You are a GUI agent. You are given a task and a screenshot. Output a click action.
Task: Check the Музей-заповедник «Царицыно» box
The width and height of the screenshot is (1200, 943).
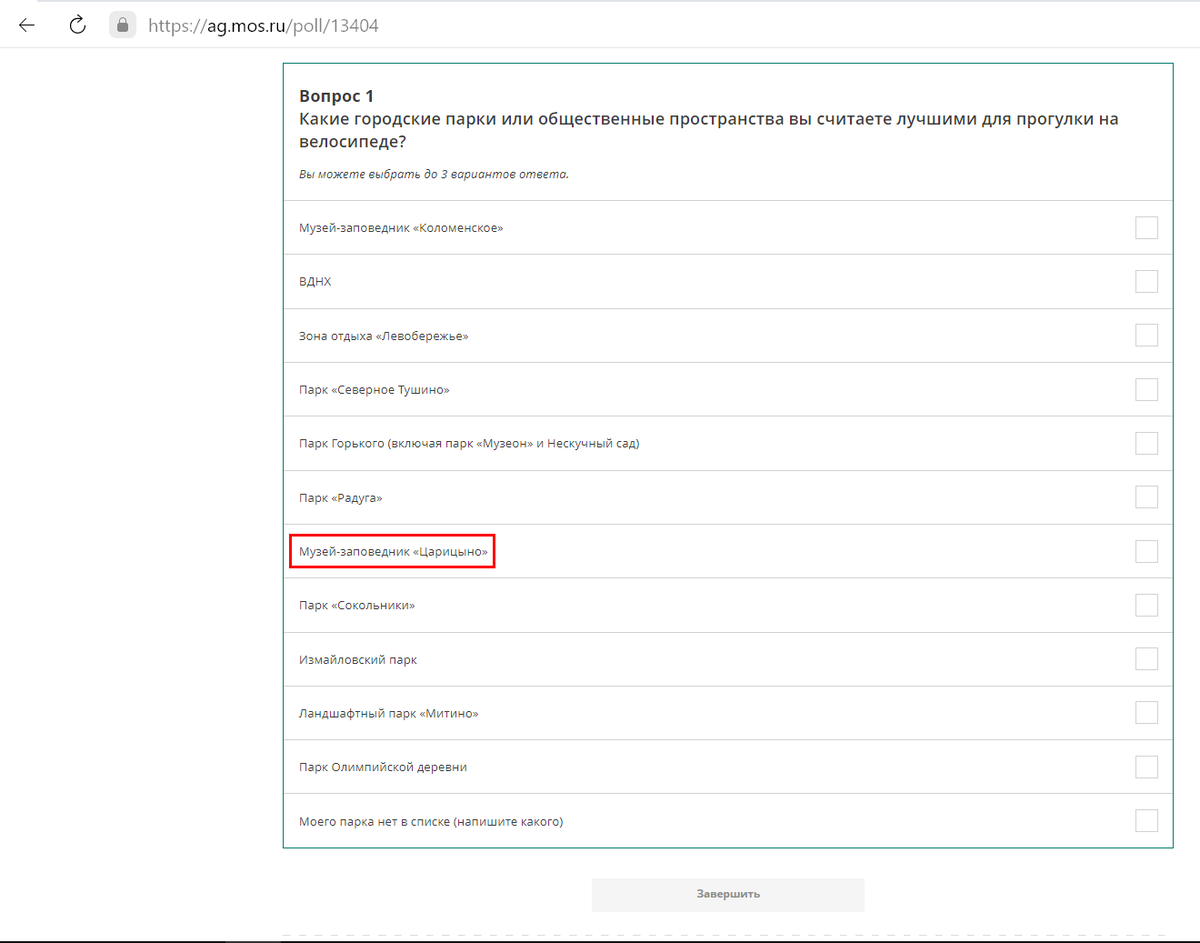pyautogui.click(x=1146, y=552)
